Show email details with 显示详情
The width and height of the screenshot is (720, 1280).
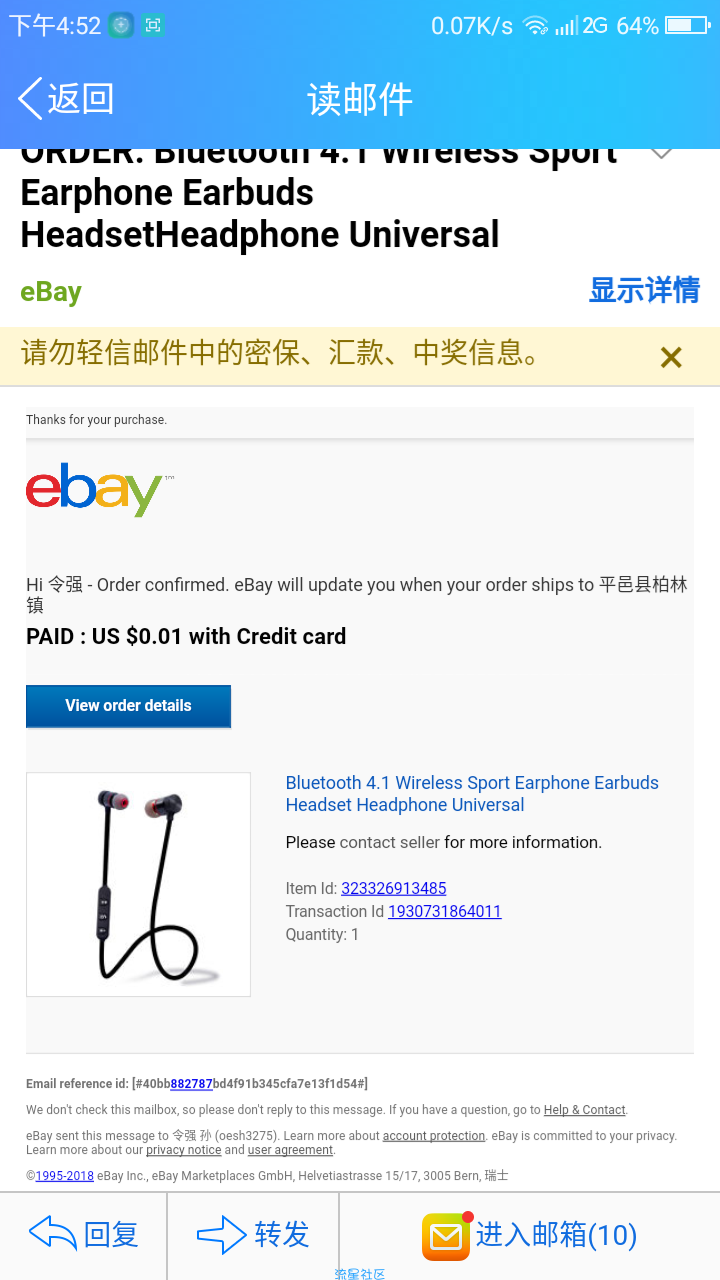(644, 290)
